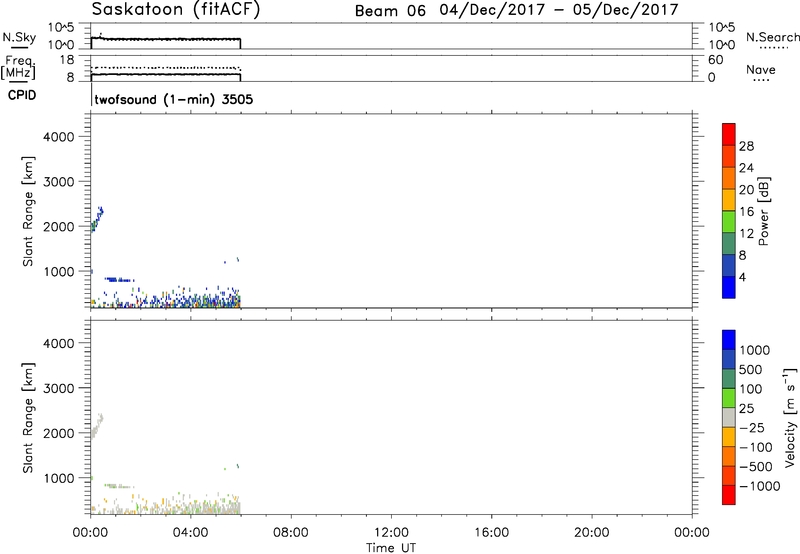Screen dimensions: 800x554
Task: Click the 4000 km tick of the power panel
Action: (x=58, y=137)
